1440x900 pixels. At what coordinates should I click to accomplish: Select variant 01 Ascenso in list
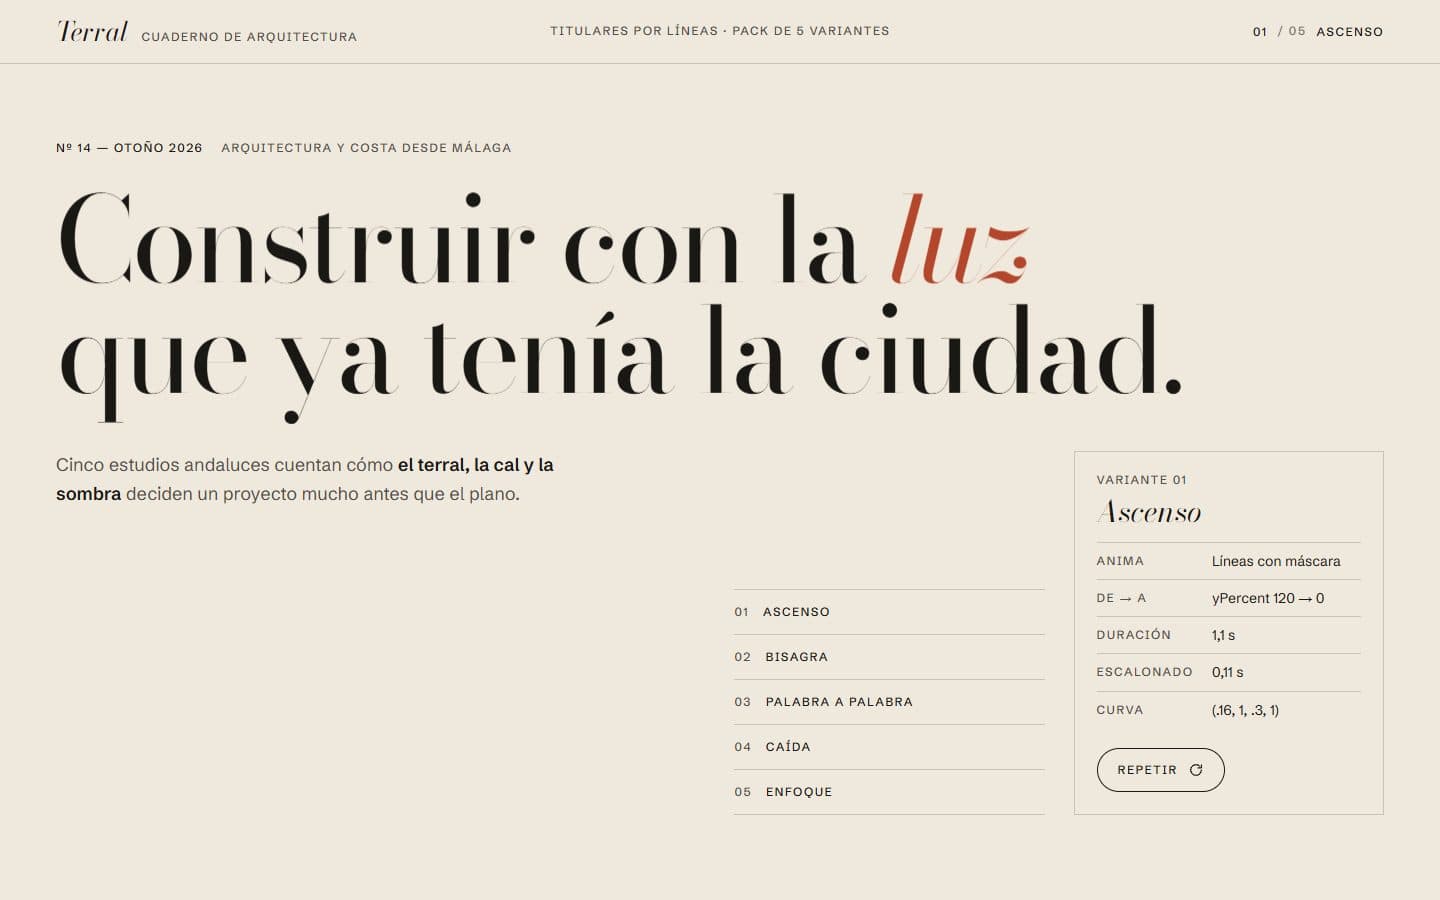(x=889, y=612)
